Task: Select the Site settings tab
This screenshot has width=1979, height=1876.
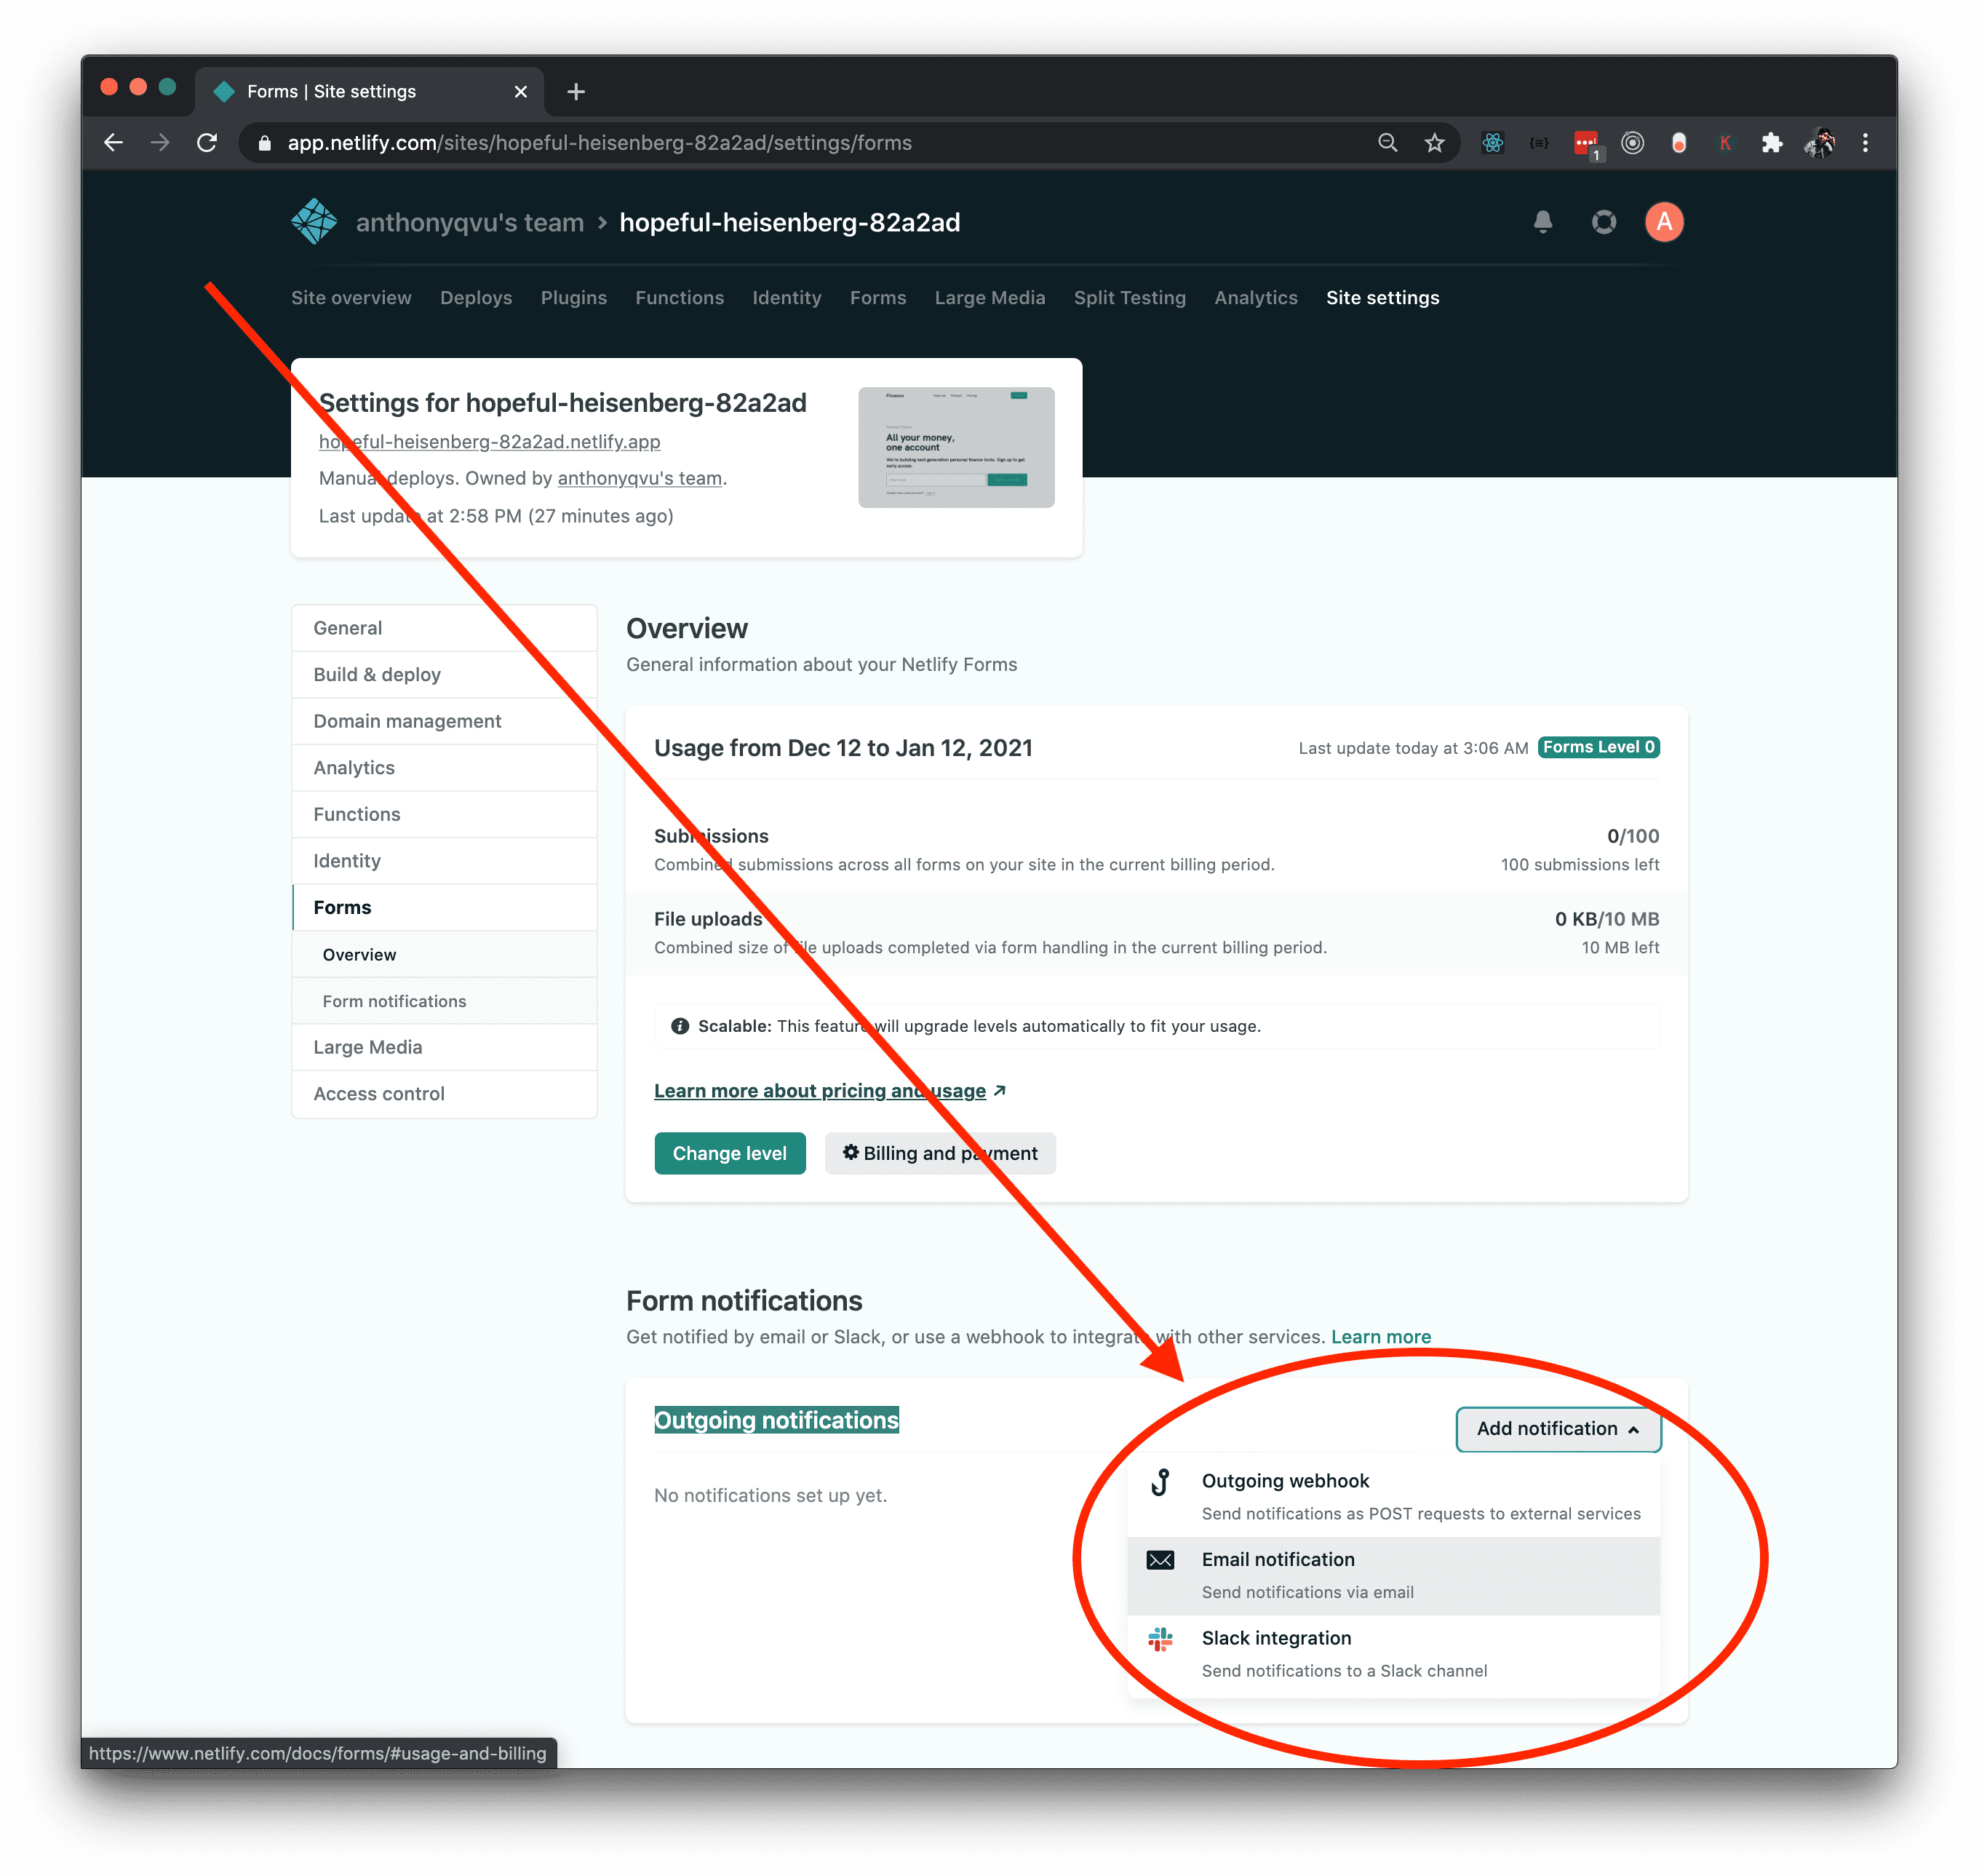Action: pyautogui.click(x=1382, y=298)
